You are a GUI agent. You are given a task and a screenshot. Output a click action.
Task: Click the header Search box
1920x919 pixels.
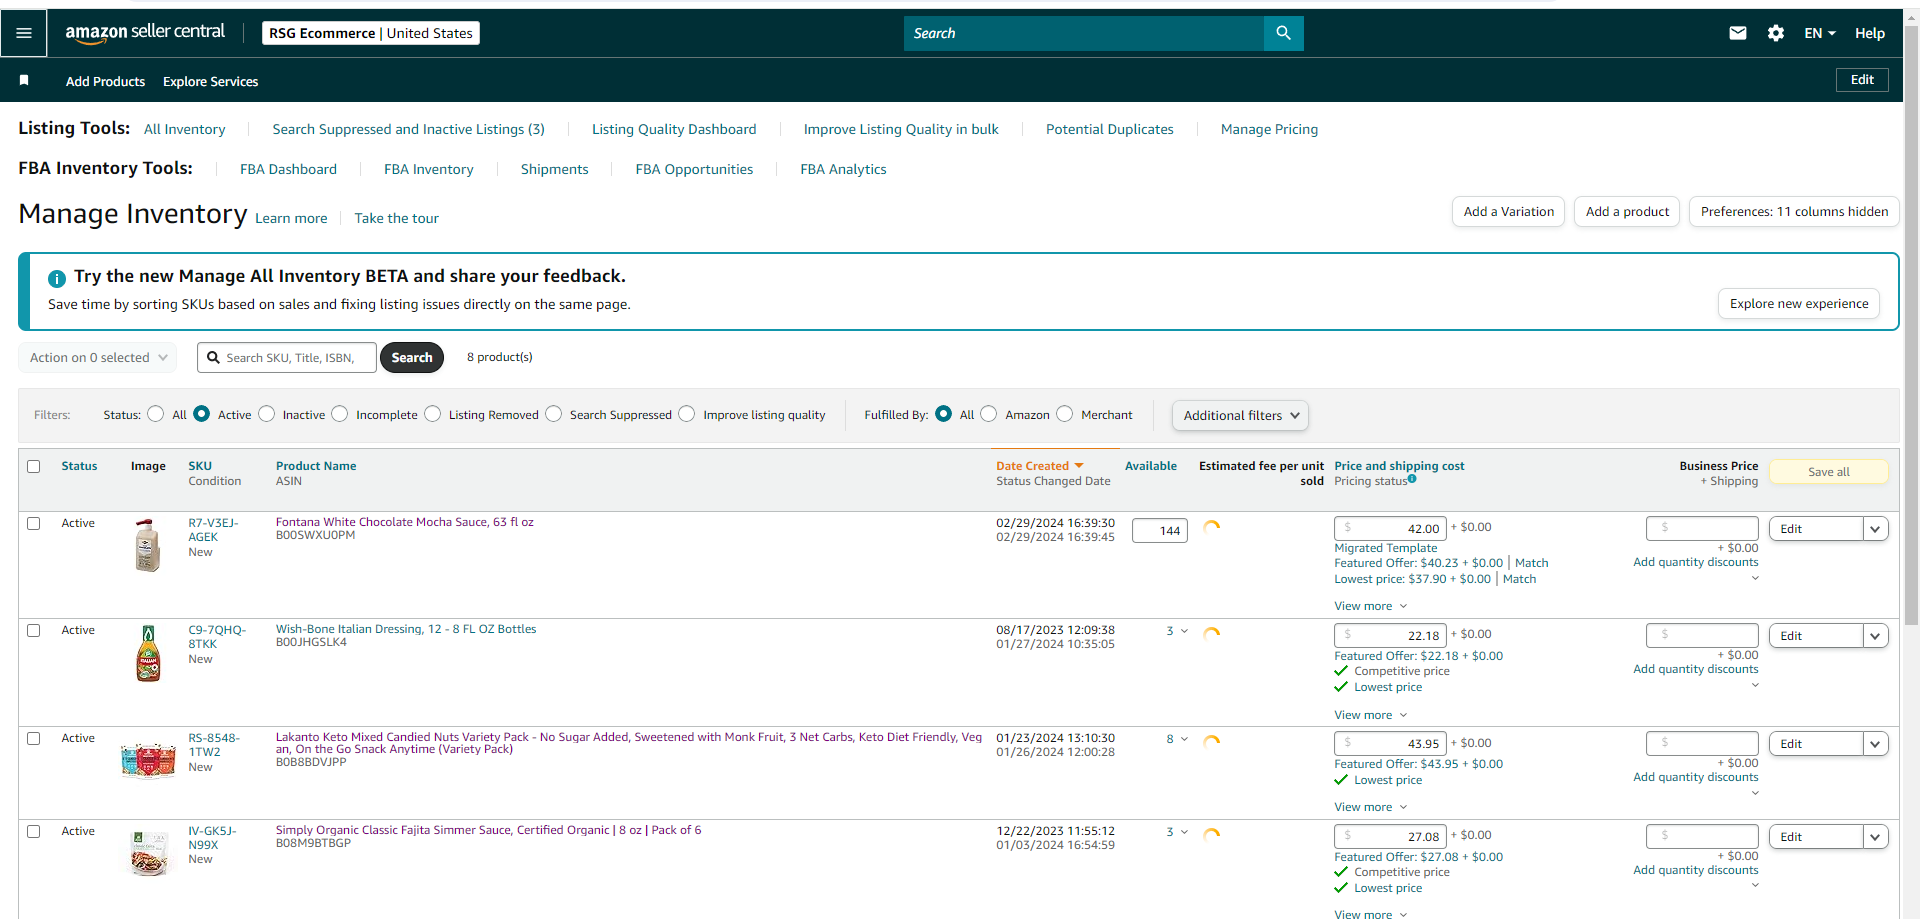(1084, 33)
